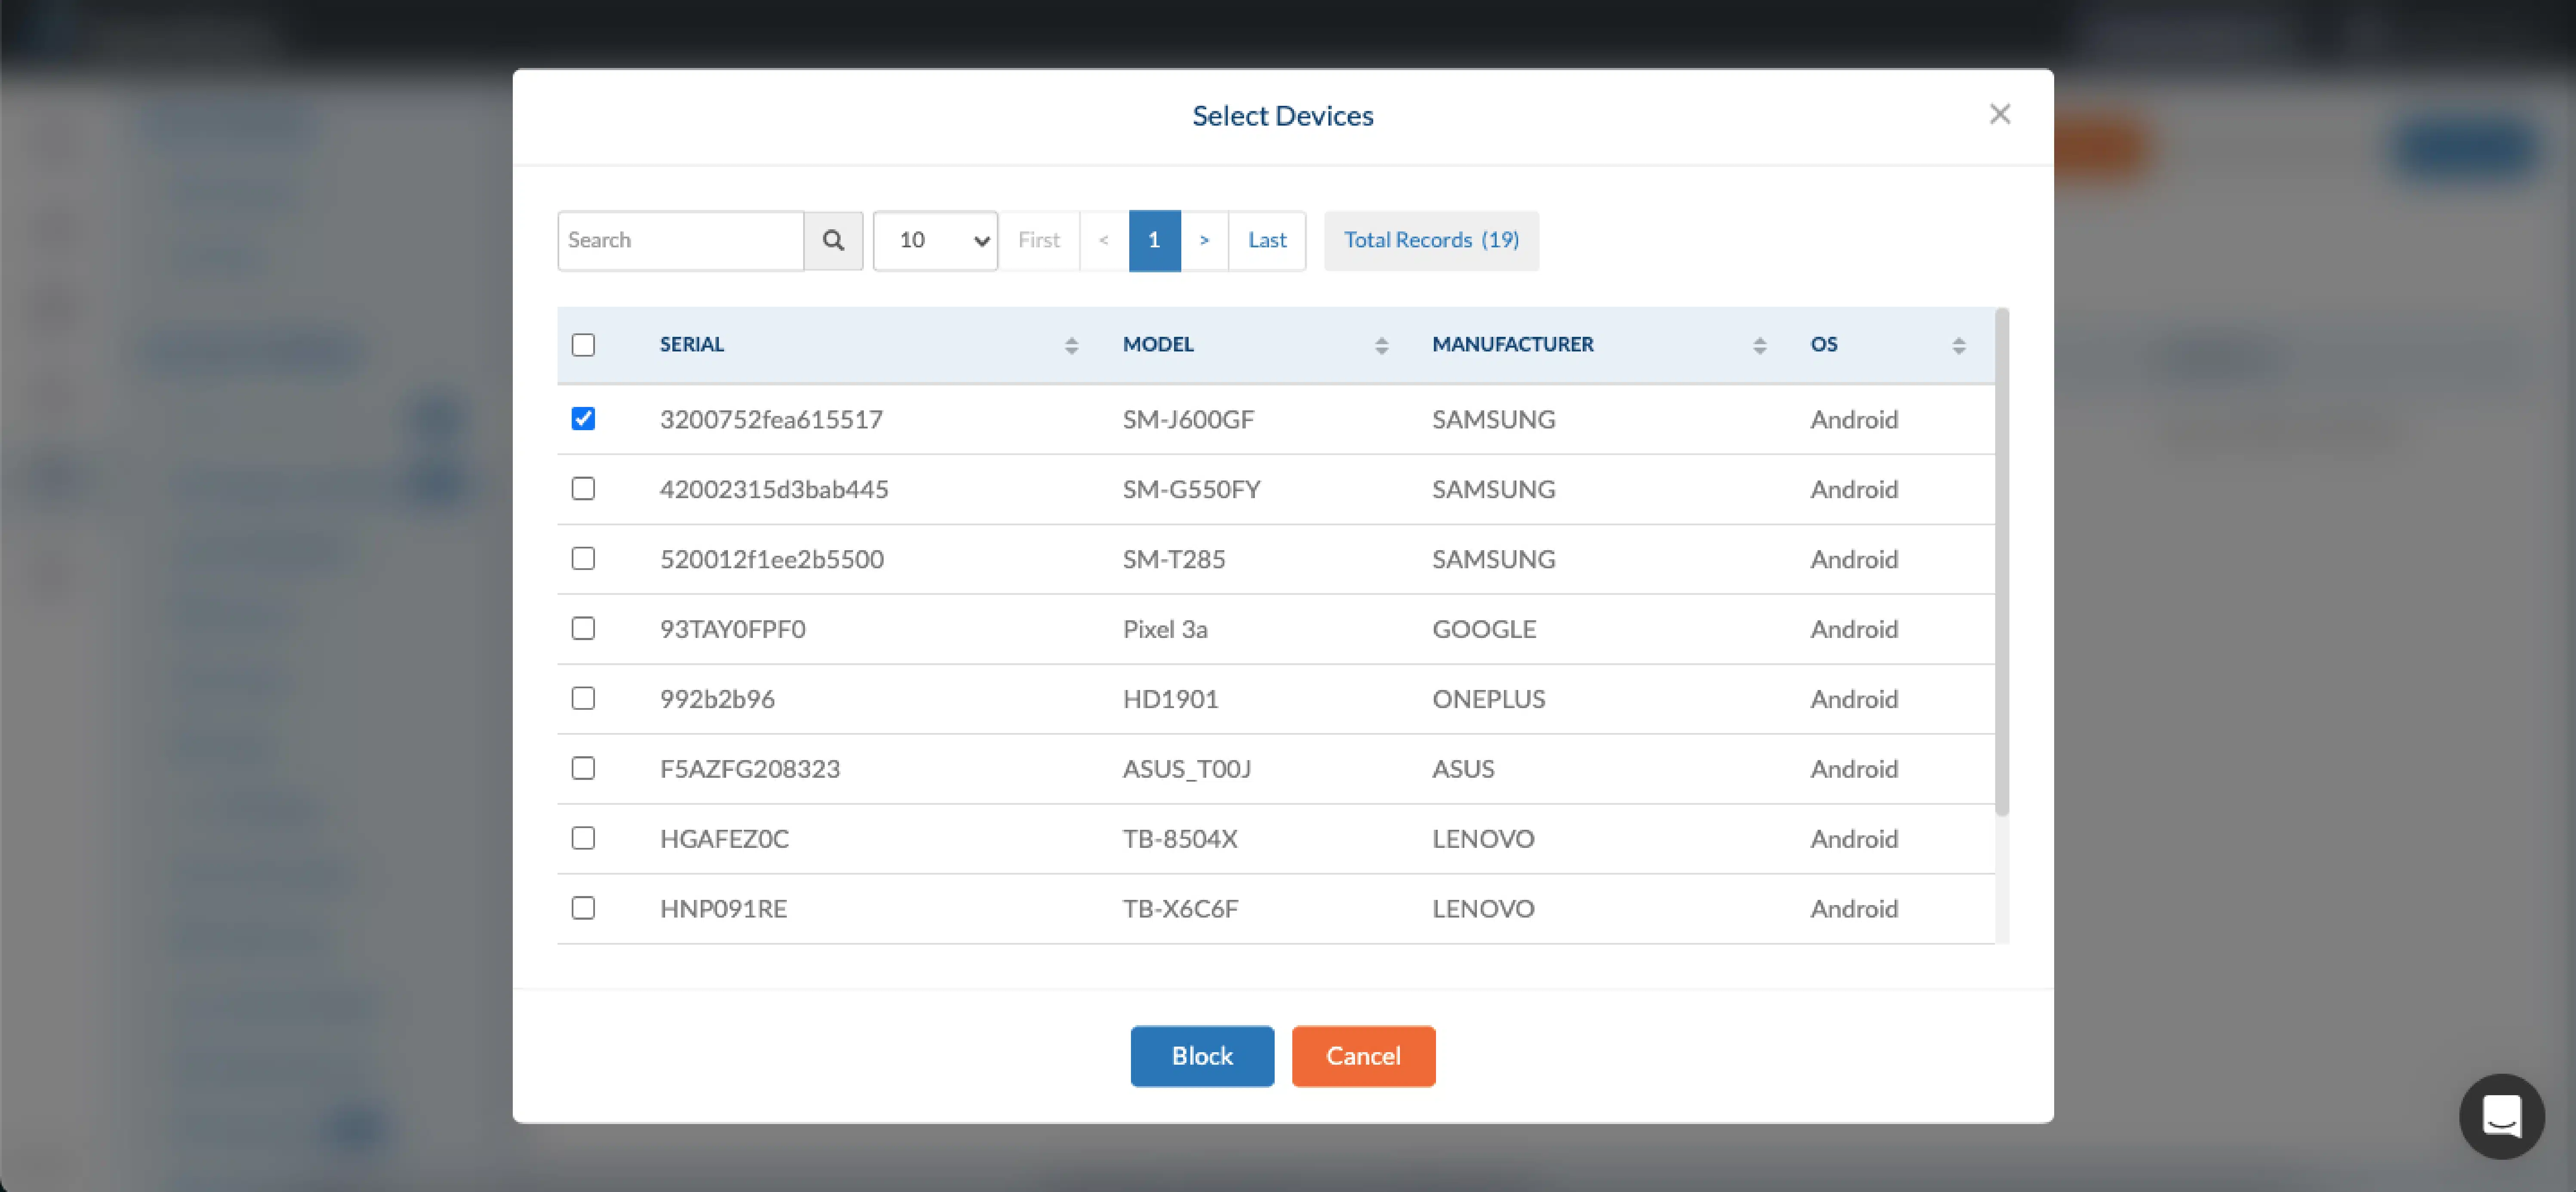
Task: Jump to Last page
Action: [x=1267, y=240]
